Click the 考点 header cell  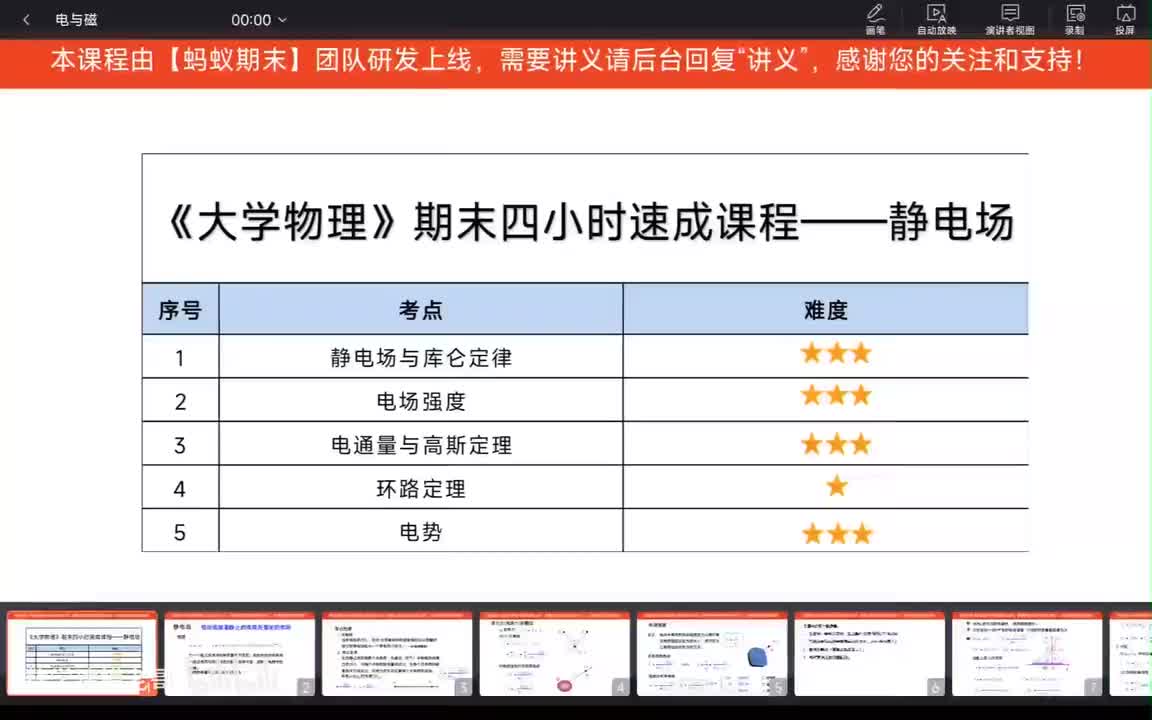(x=421, y=309)
